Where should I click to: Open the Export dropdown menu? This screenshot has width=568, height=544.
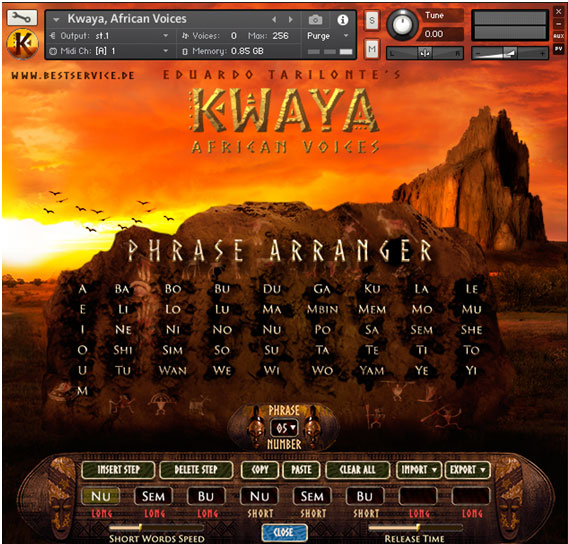click(x=467, y=470)
